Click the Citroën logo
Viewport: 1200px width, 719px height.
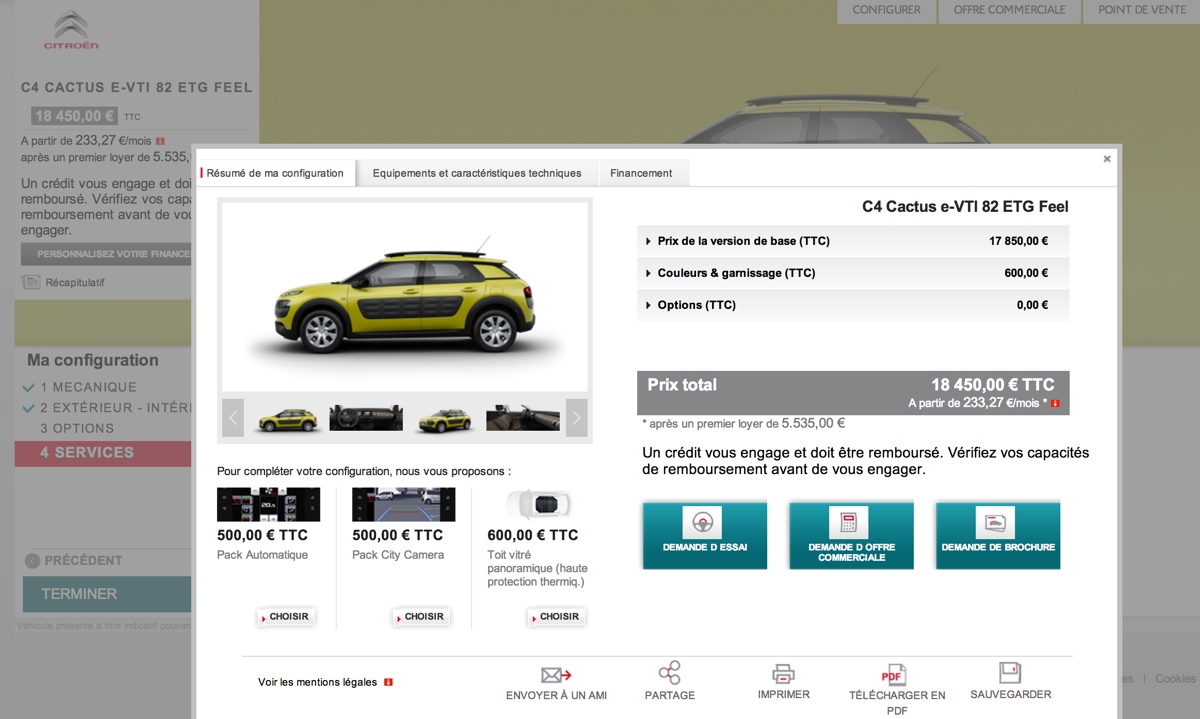tap(71, 30)
